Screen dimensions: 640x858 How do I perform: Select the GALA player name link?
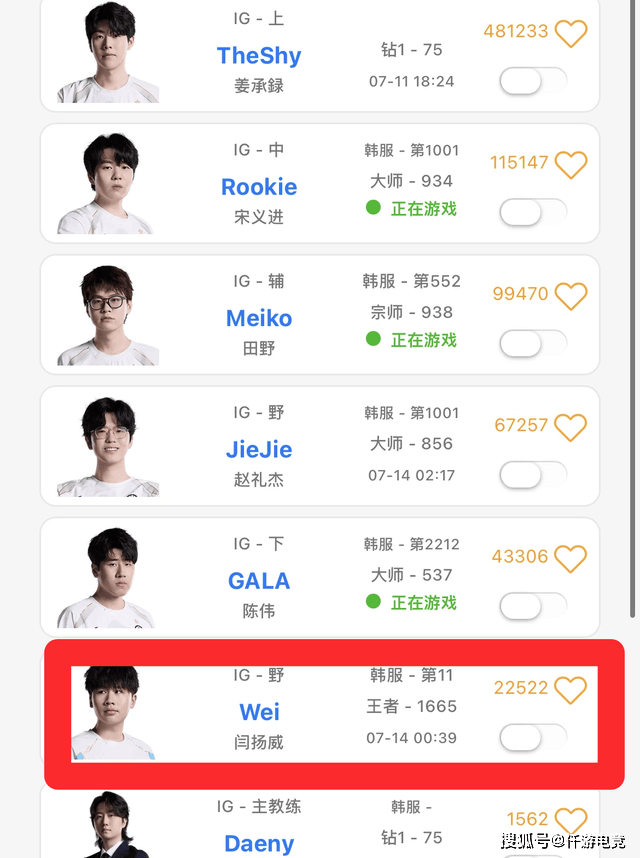258,581
